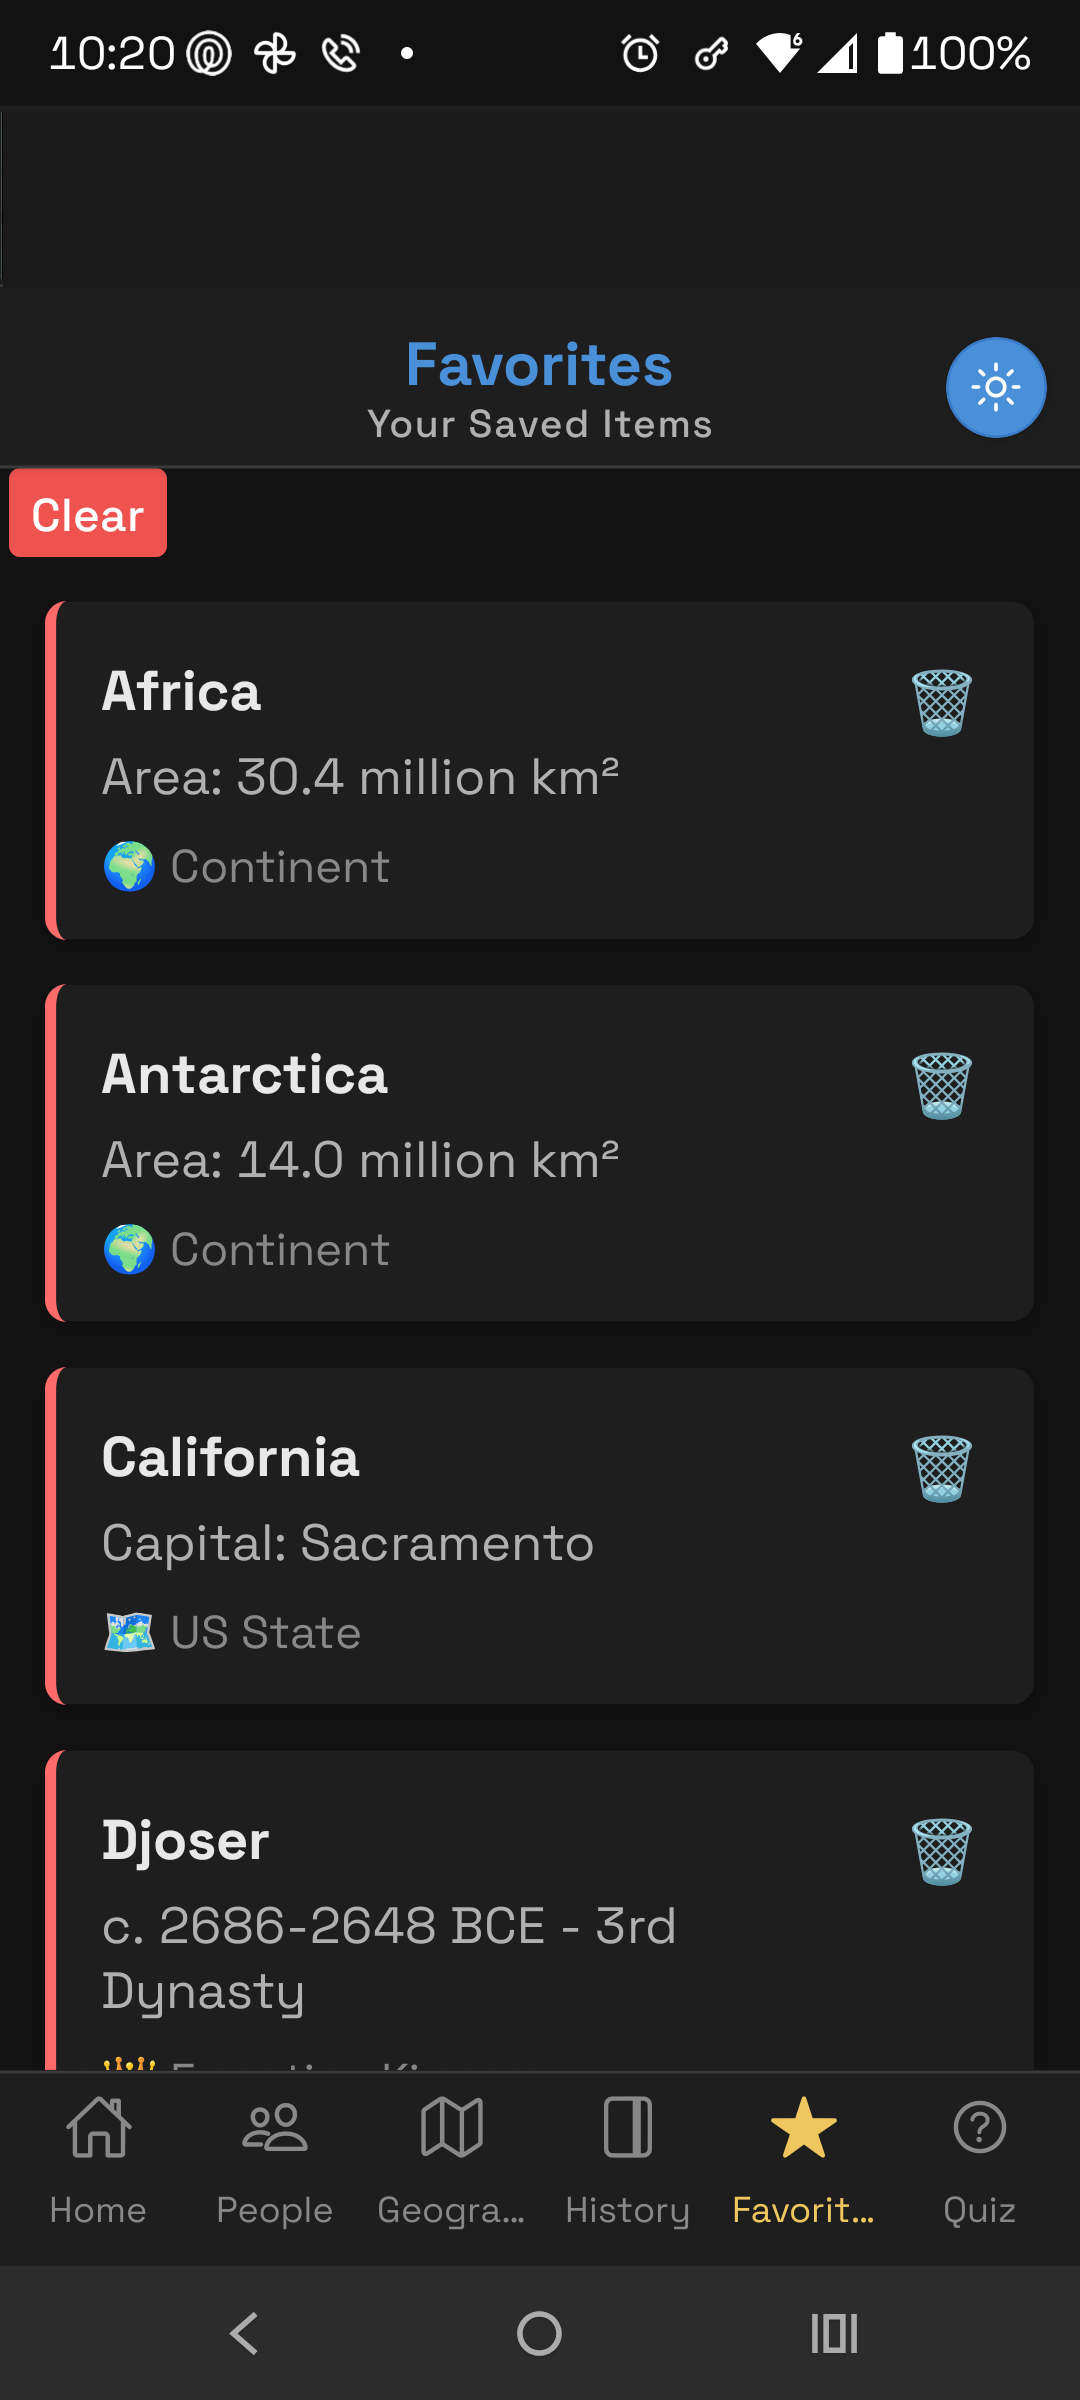This screenshot has width=1080, height=2400.
Task: Open the People tab
Action: (274, 2160)
